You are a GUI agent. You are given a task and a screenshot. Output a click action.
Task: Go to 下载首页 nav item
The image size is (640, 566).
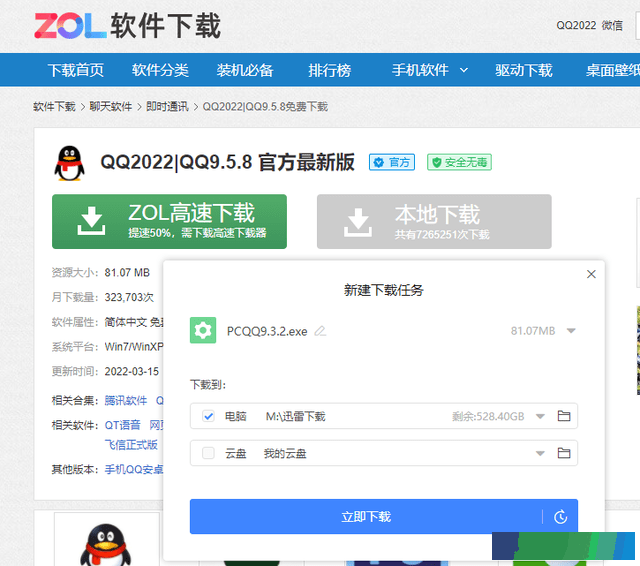[x=76, y=70]
